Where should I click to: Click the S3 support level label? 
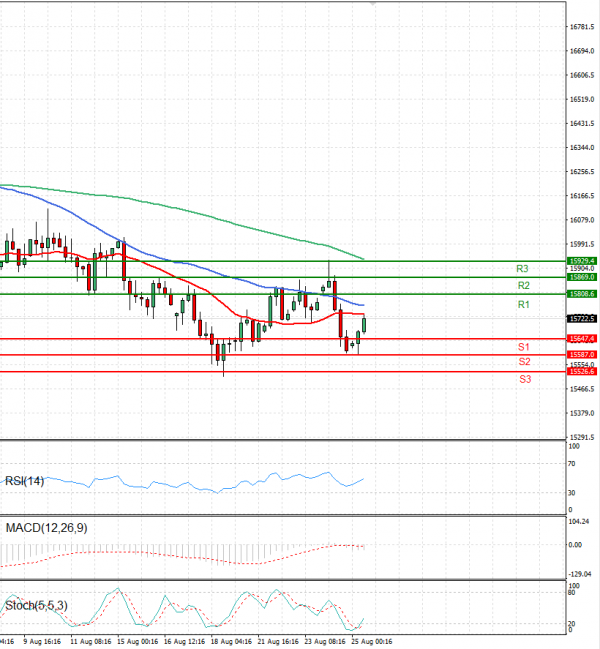[525, 379]
